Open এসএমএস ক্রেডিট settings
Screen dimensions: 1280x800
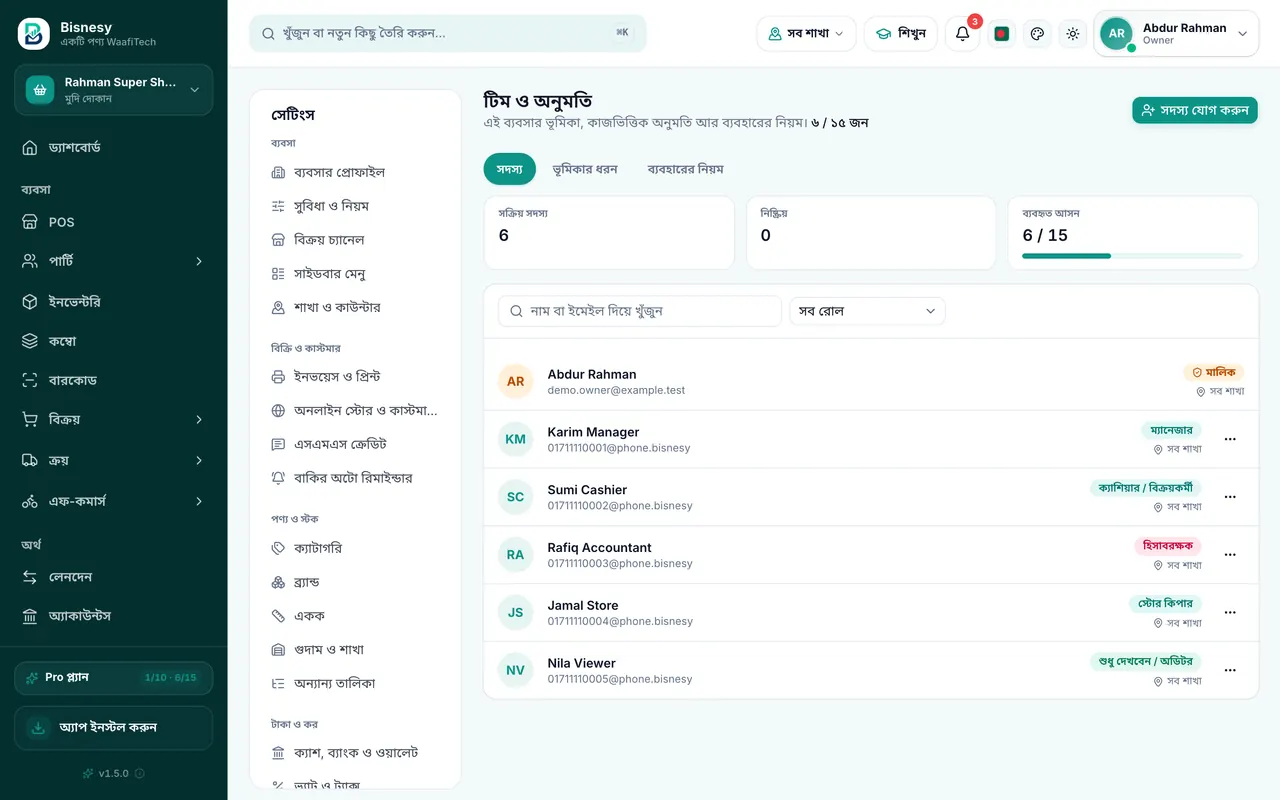pos(355,444)
